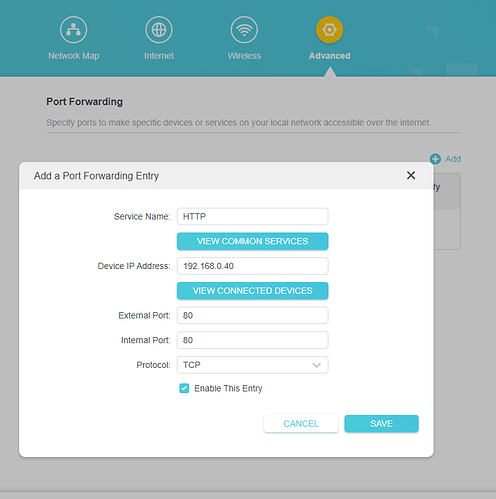Click the Device IP Address field
The image size is (496, 499).
[x=252, y=266]
